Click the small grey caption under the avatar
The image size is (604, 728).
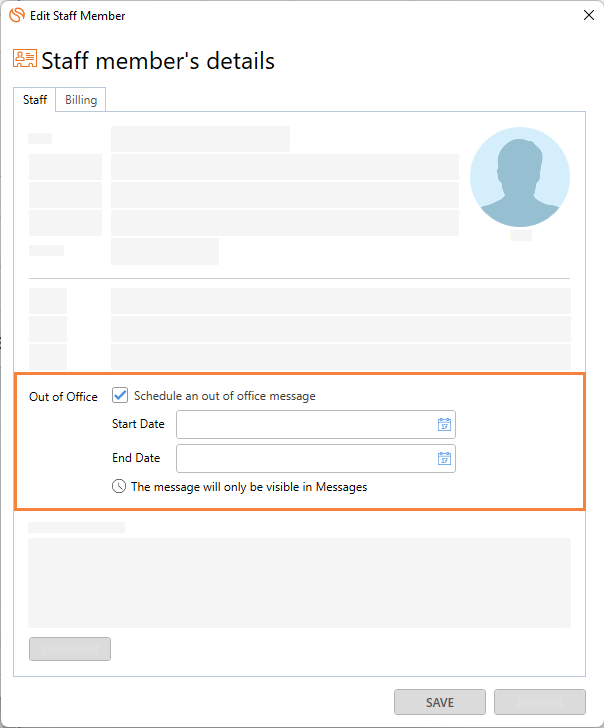point(521,235)
